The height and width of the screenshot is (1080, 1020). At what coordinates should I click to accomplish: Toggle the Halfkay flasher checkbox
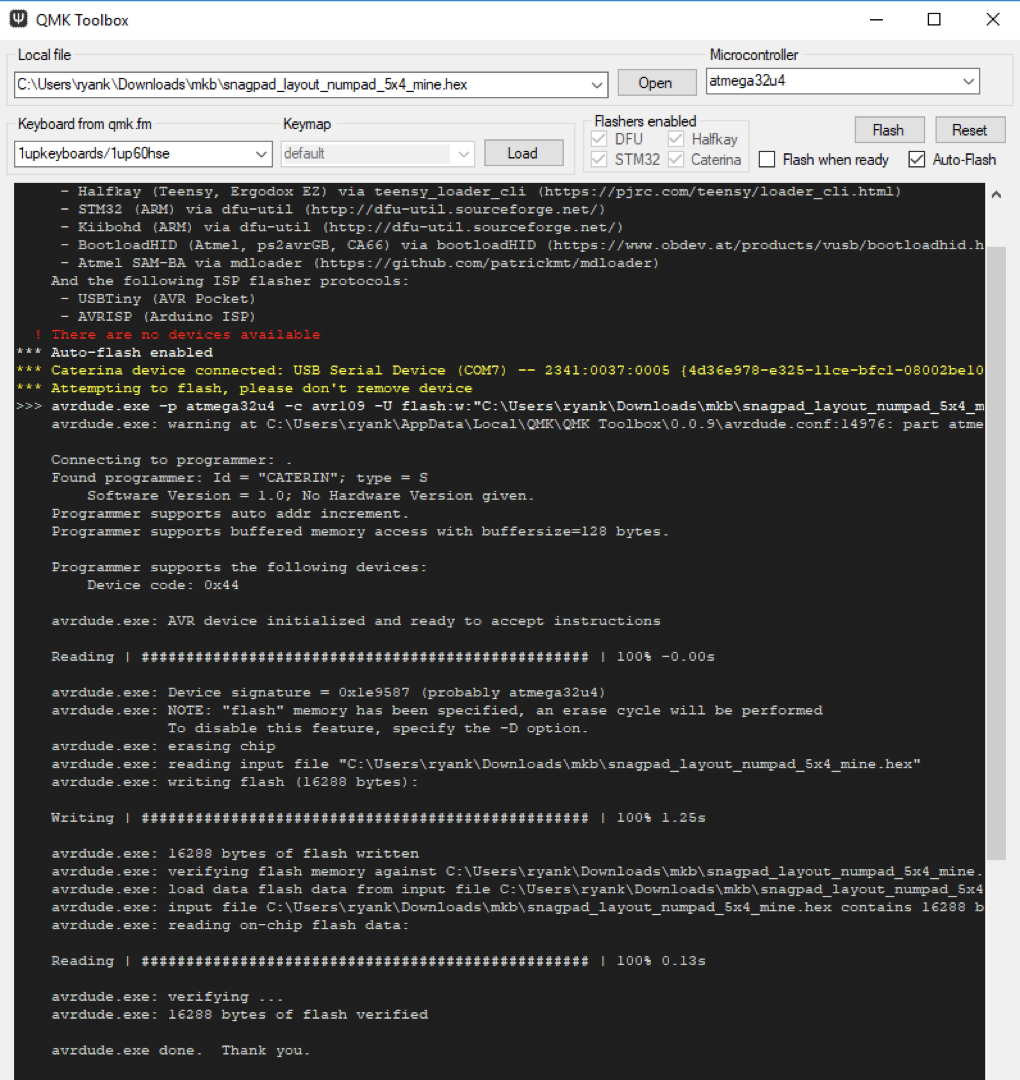[676, 139]
